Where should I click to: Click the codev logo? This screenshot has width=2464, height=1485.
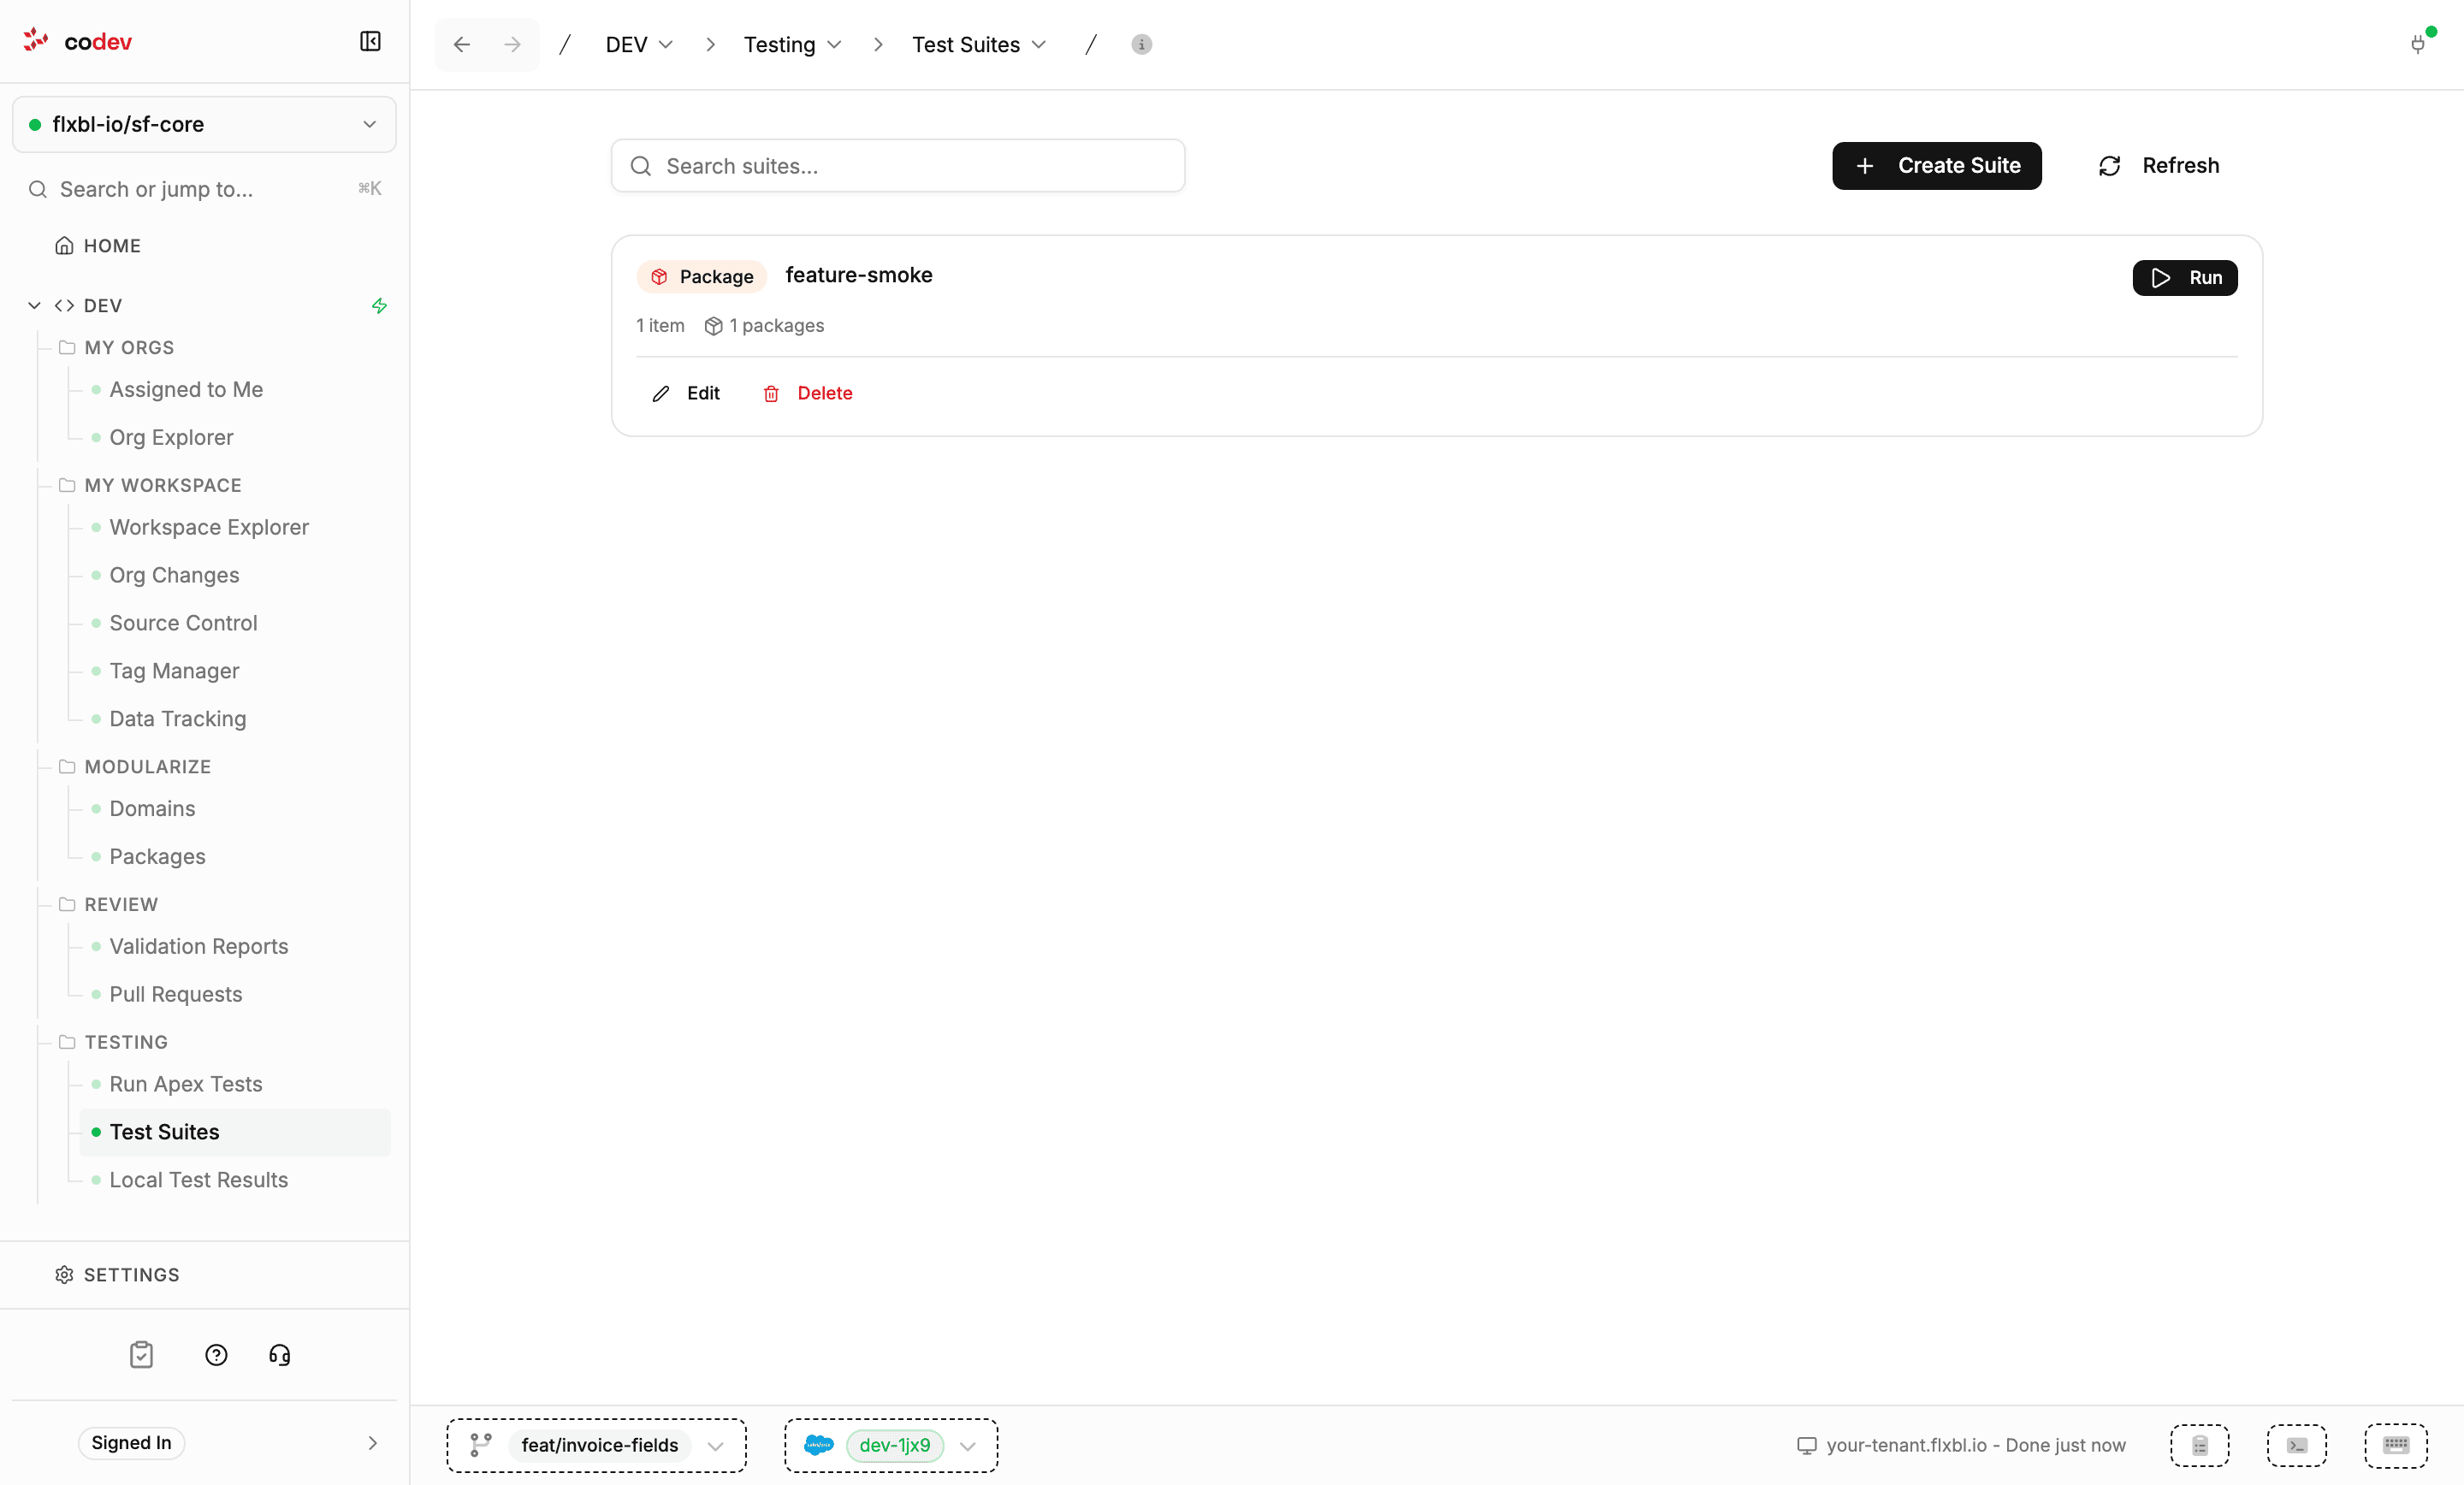tap(78, 41)
